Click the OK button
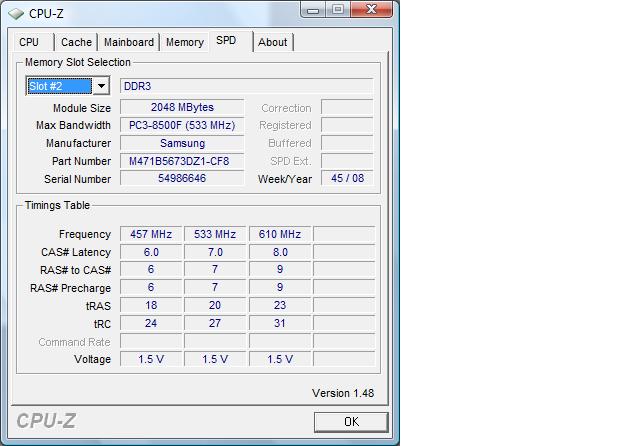640x446 pixels. pyautogui.click(x=351, y=422)
